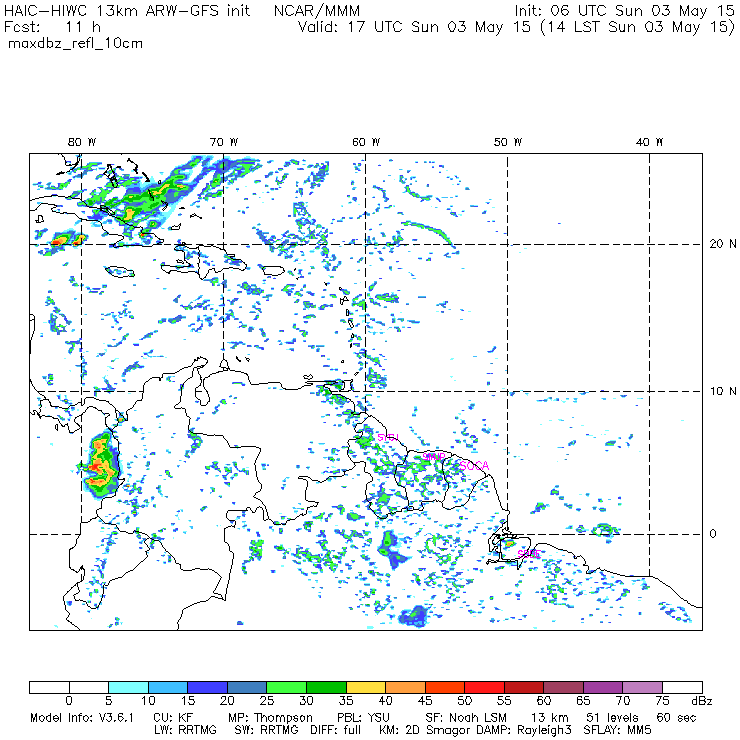Viewport: 740px width, 740px height.
Task: Click the Init: 06 UTC Sun 03 May 15 text
Action: [624, 11]
